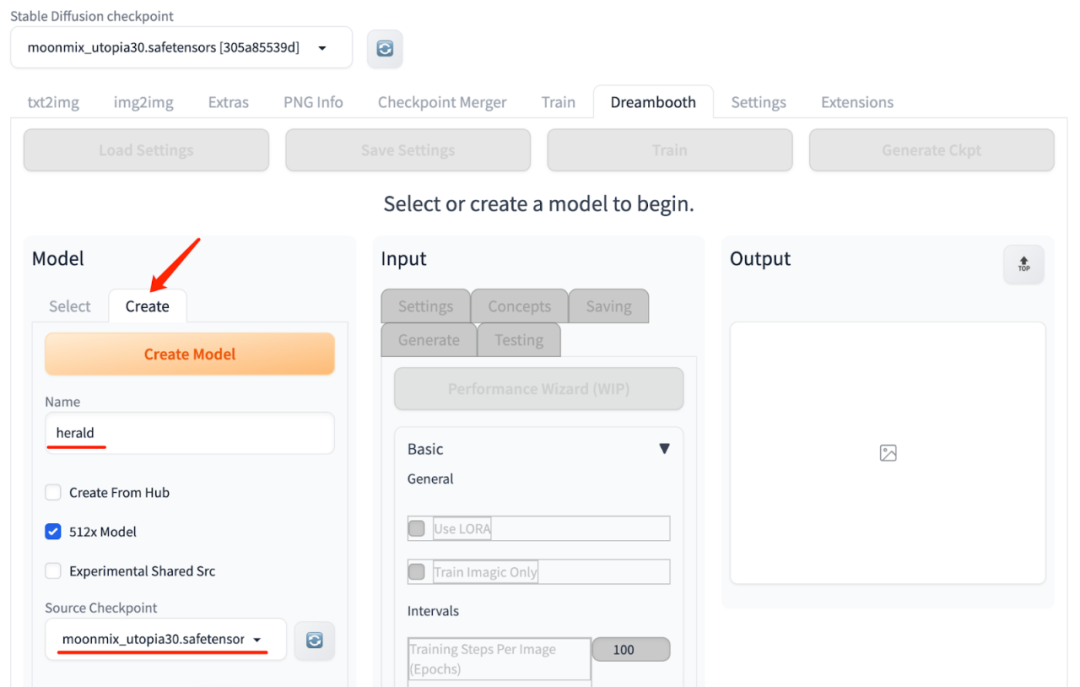Open the Input Settings tab
The height and width of the screenshot is (687, 1080).
tap(425, 306)
